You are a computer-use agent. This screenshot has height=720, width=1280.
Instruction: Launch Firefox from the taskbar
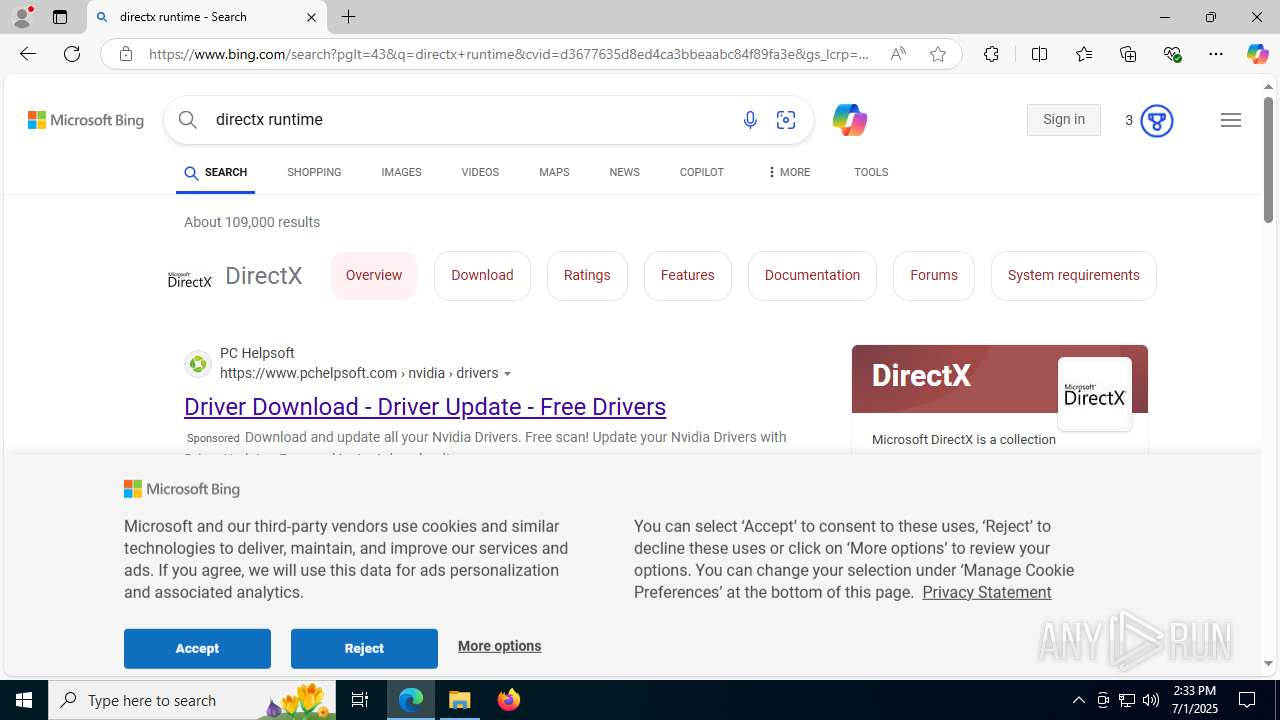pos(508,700)
